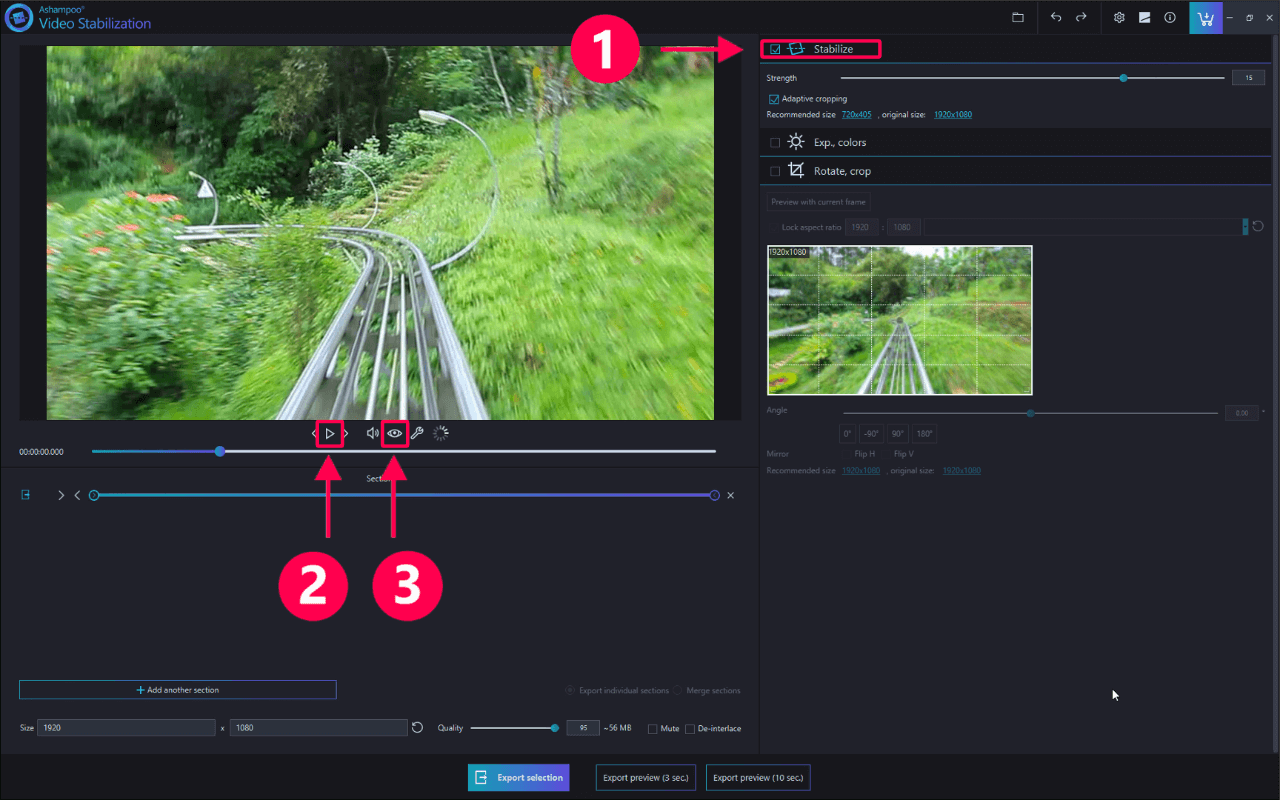Click the Undo arrow in the title bar
The height and width of the screenshot is (800, 1280).
click(1056, 17)
